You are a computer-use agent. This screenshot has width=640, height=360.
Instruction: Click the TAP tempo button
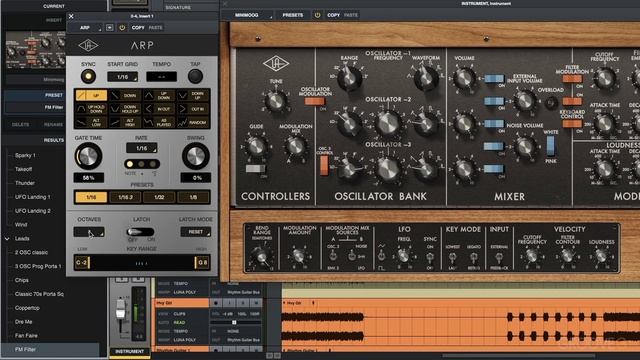coord(195,76)
